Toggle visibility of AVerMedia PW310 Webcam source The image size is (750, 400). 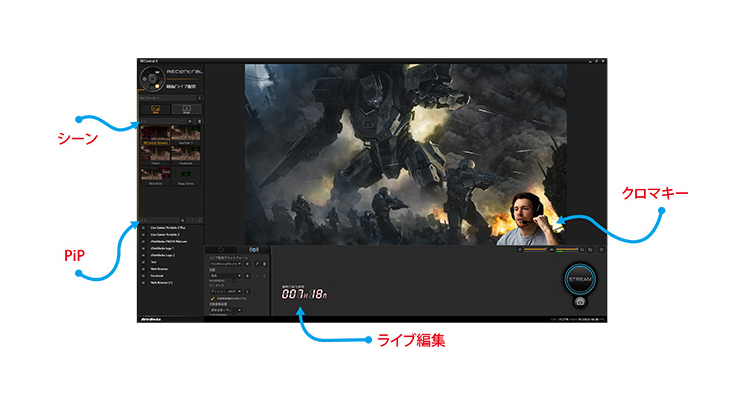(x=143, y=242)
